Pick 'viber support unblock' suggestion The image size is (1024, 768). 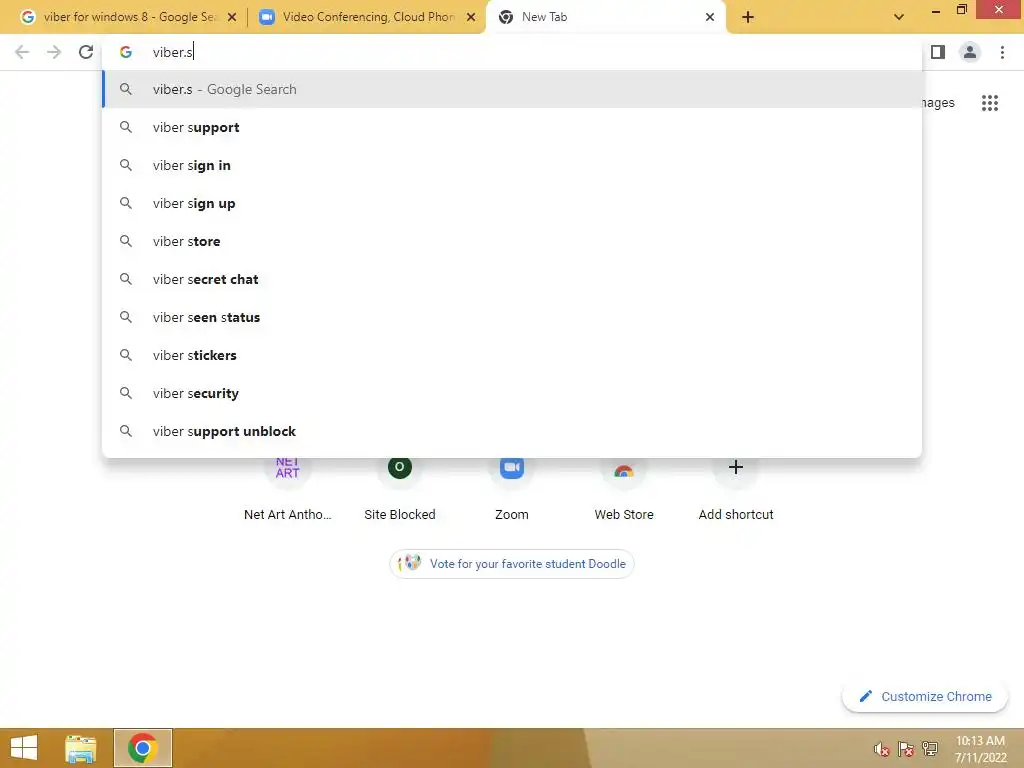(x=512, y=431)
